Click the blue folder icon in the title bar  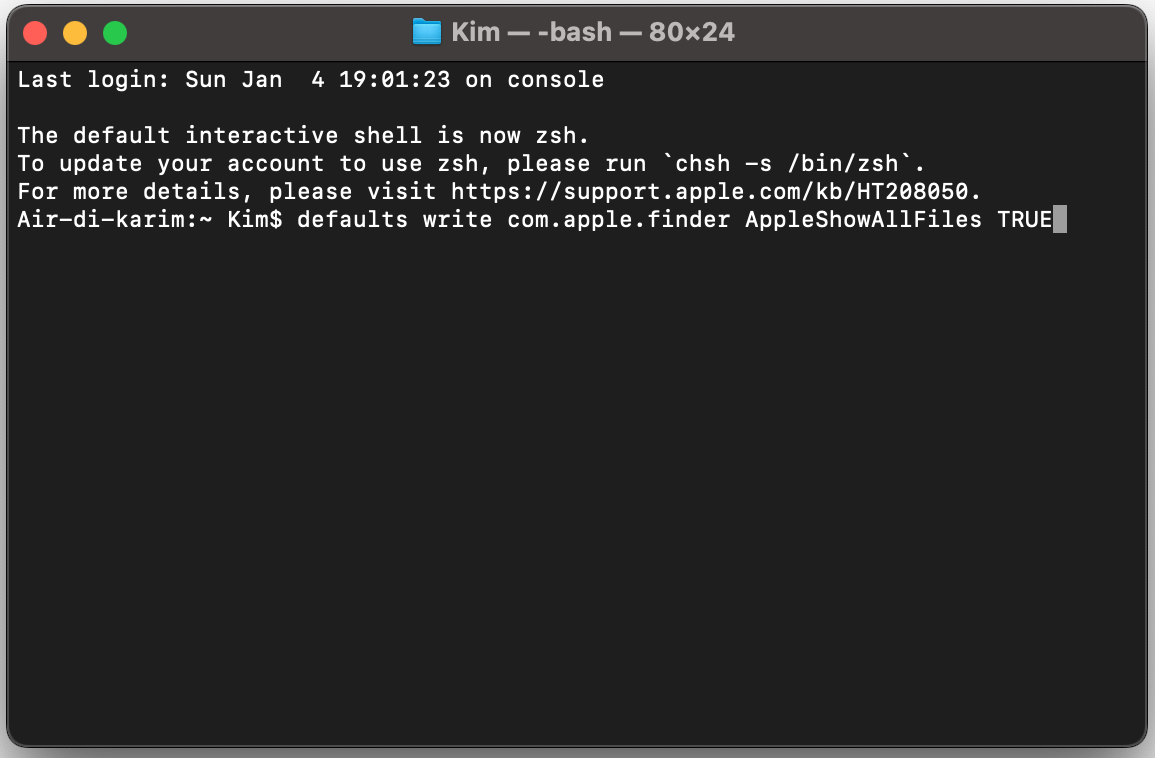pyautogui.click(x=425, y=31)
